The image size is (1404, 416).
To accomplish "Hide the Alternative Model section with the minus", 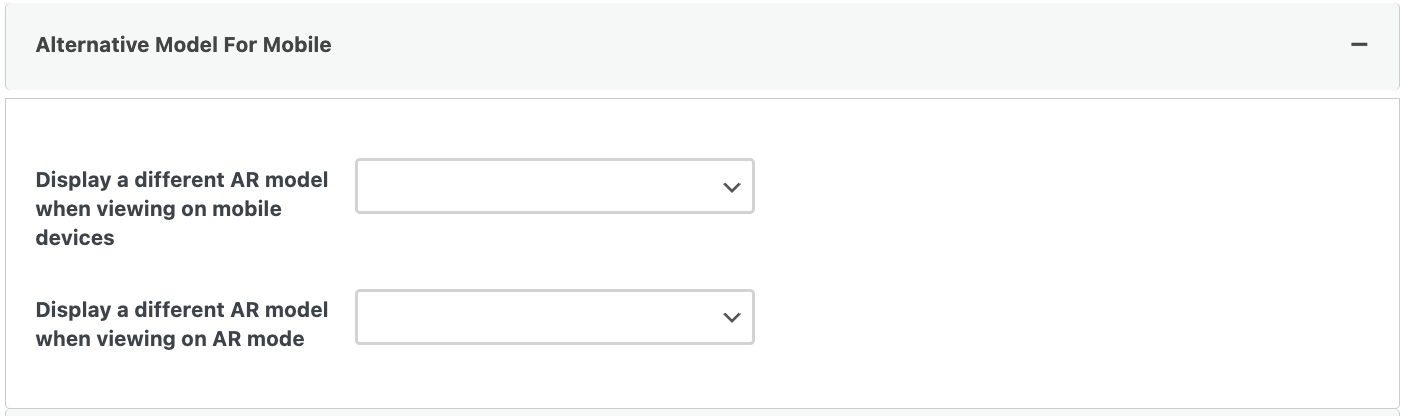I will (1358, 45).
